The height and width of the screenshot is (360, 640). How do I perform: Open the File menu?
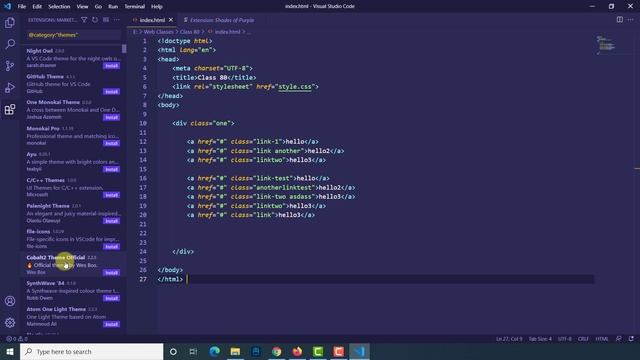22,7
